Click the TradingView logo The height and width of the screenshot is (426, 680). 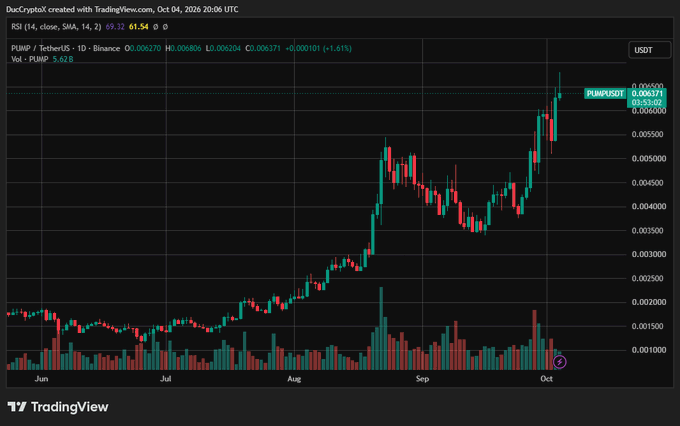coord(58,407)
